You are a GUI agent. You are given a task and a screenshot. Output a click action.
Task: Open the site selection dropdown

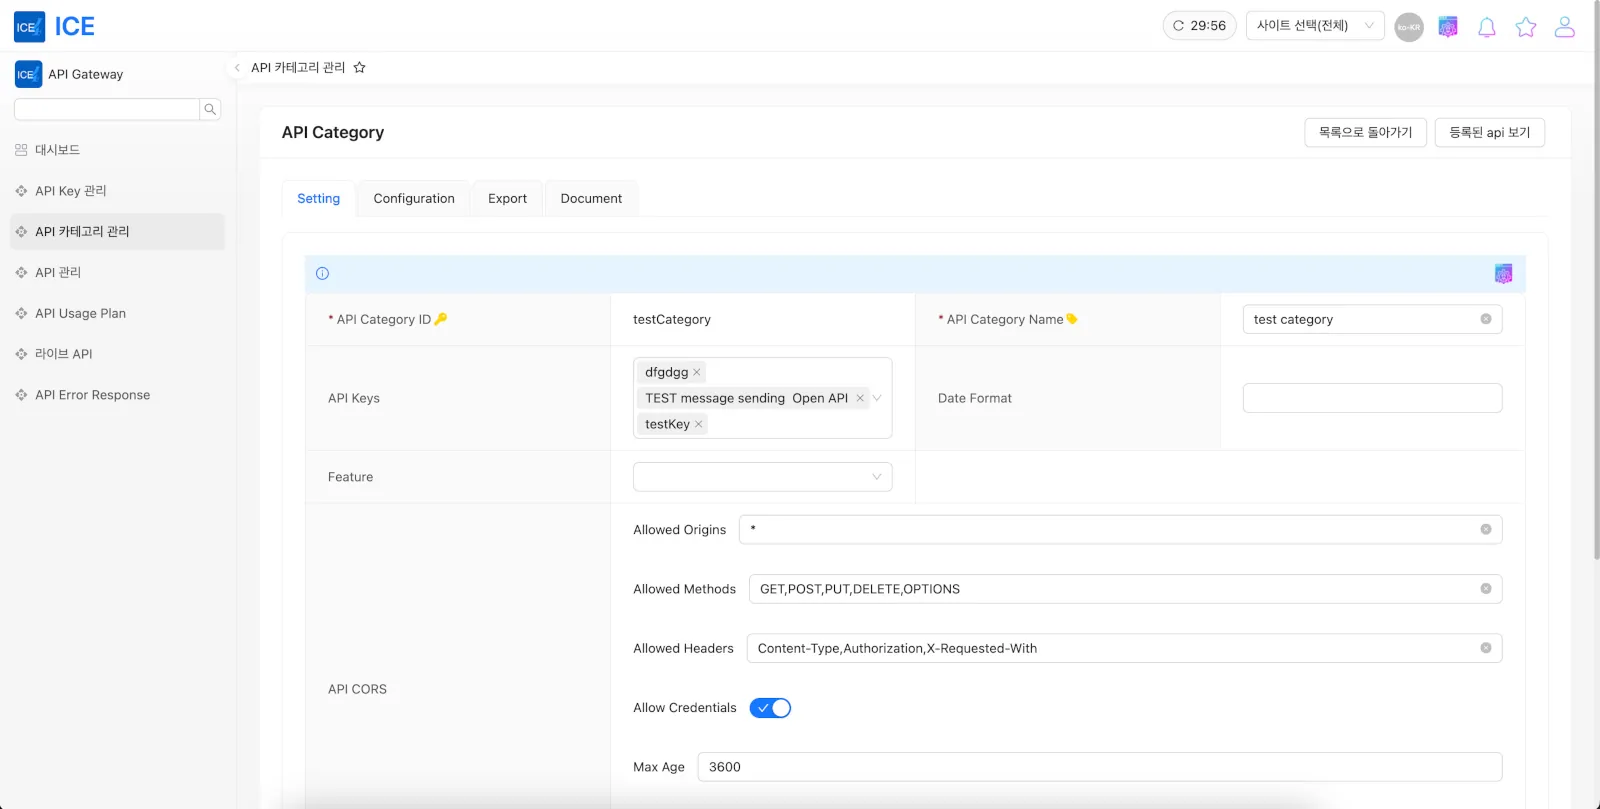pyautogui.click(x=1314, y=26)
